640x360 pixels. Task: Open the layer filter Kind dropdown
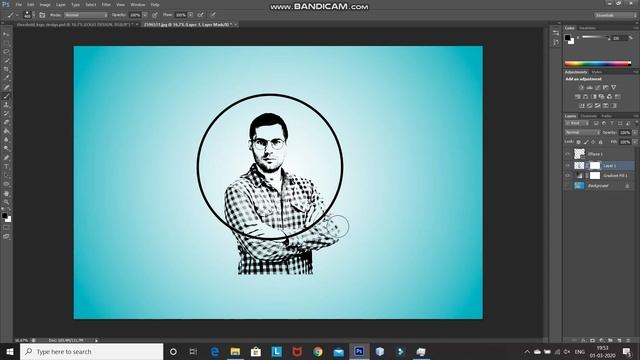577,123
